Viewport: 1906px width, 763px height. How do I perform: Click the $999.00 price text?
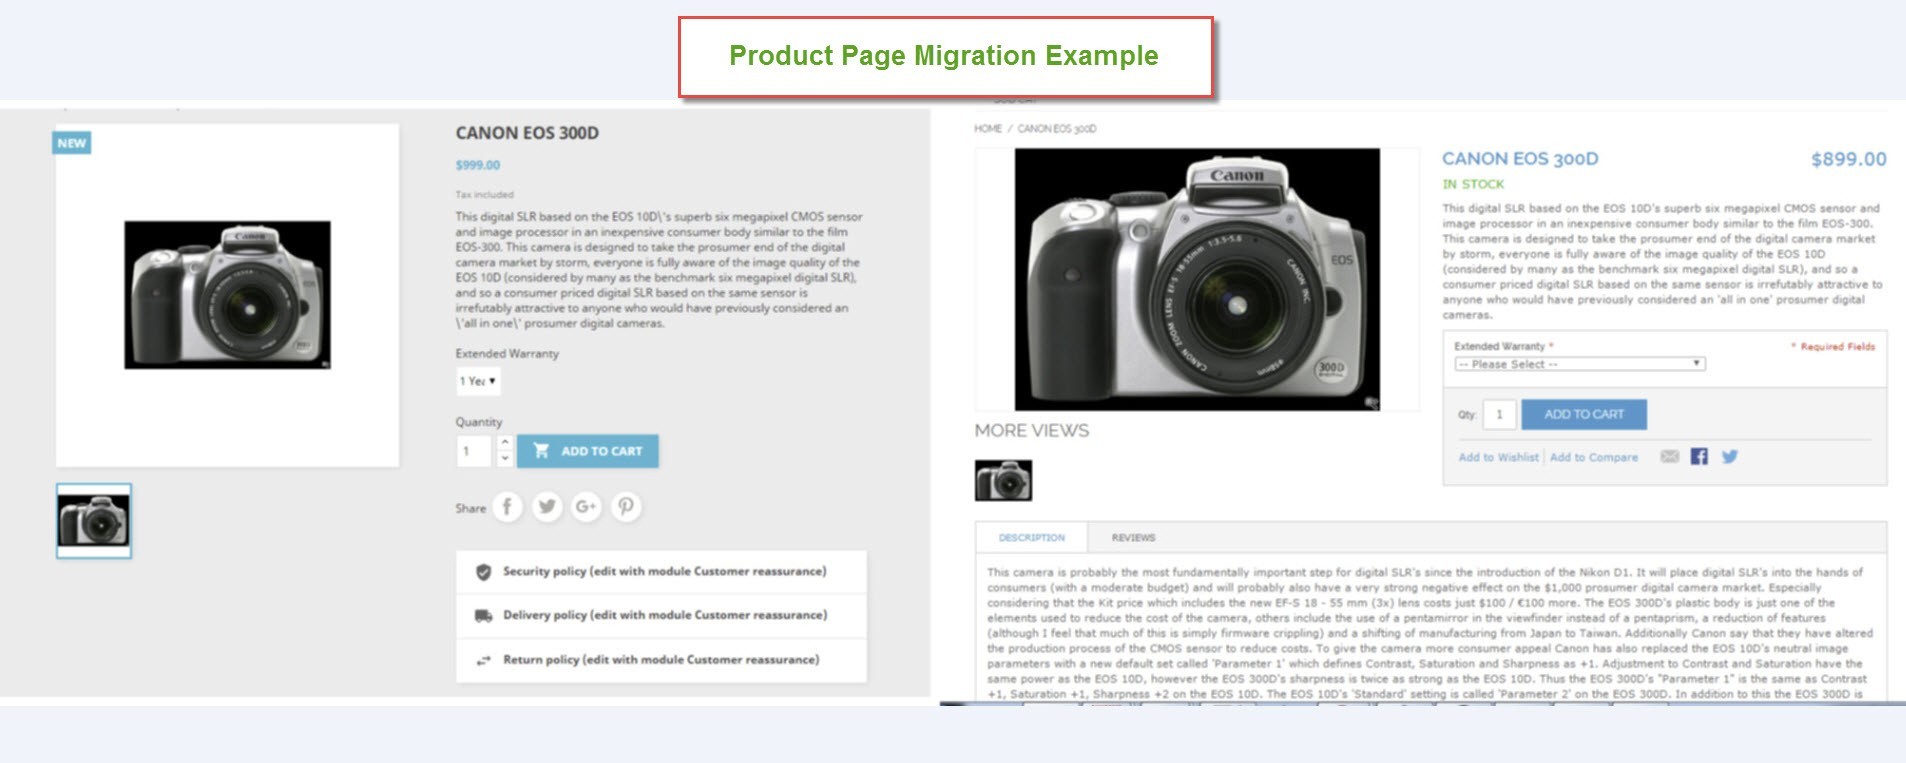(478, 165)
